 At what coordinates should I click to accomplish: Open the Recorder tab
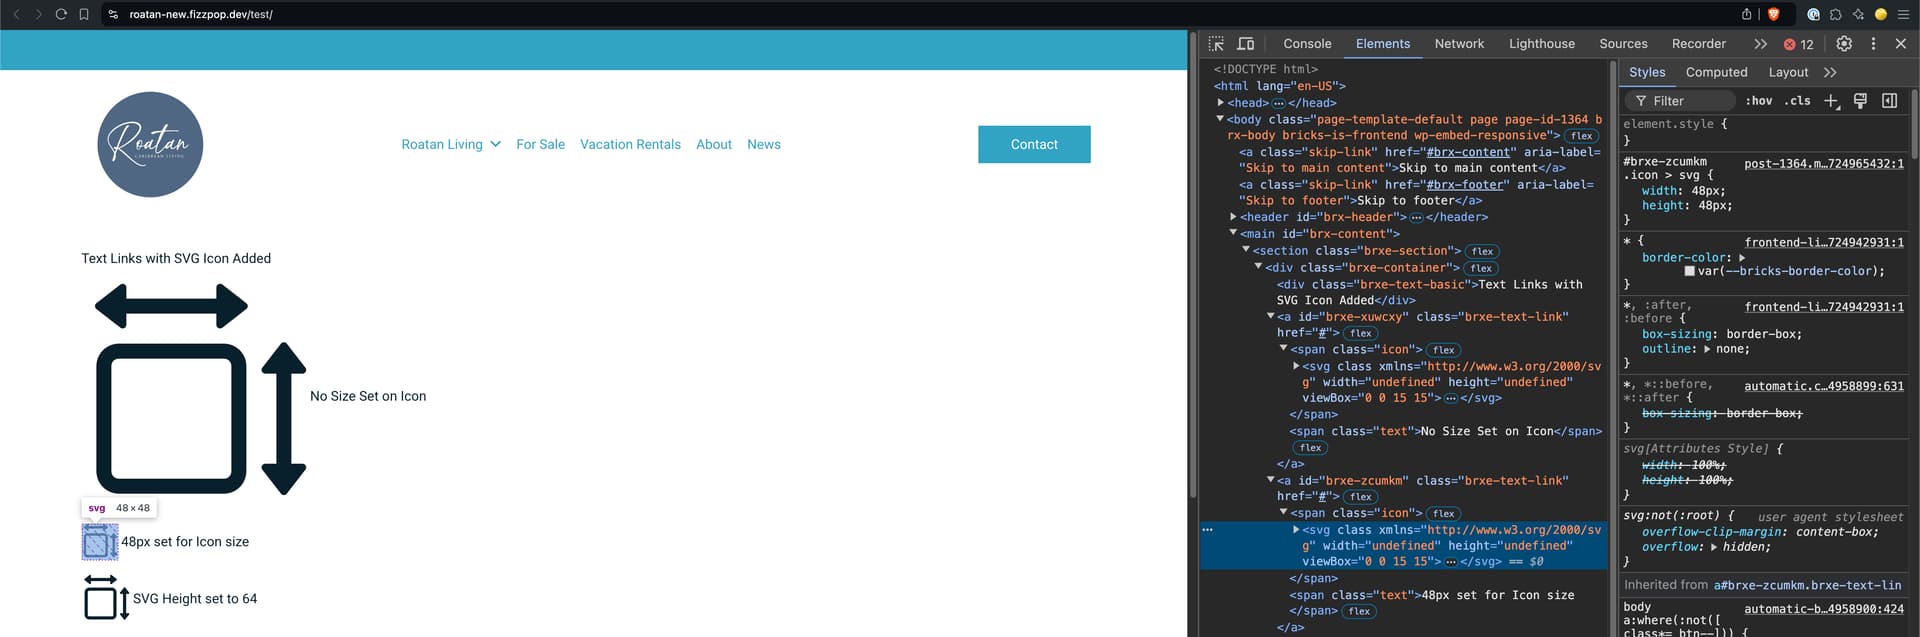[x=1698, y=44]
